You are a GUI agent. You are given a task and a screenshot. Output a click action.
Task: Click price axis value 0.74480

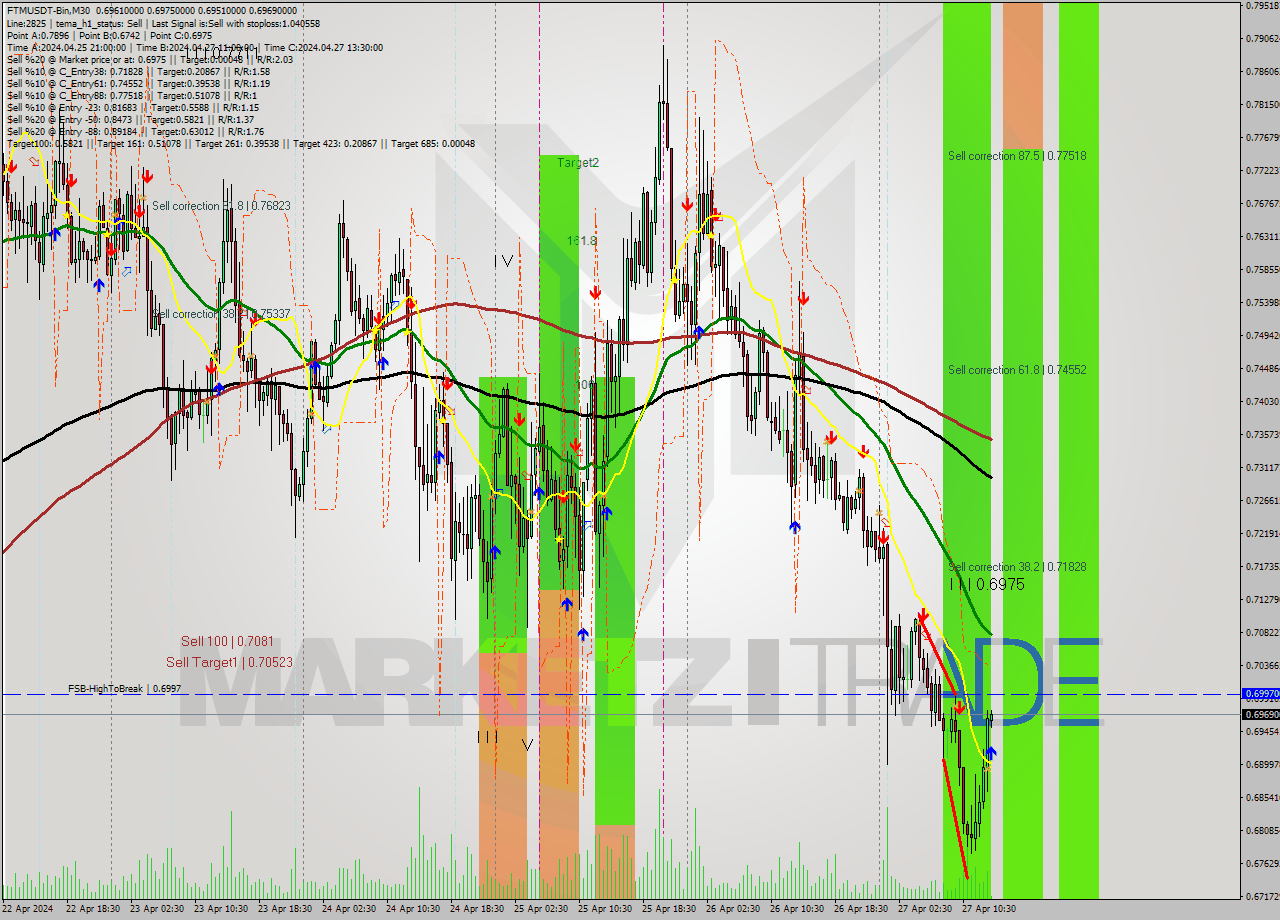click(1263, 369)
